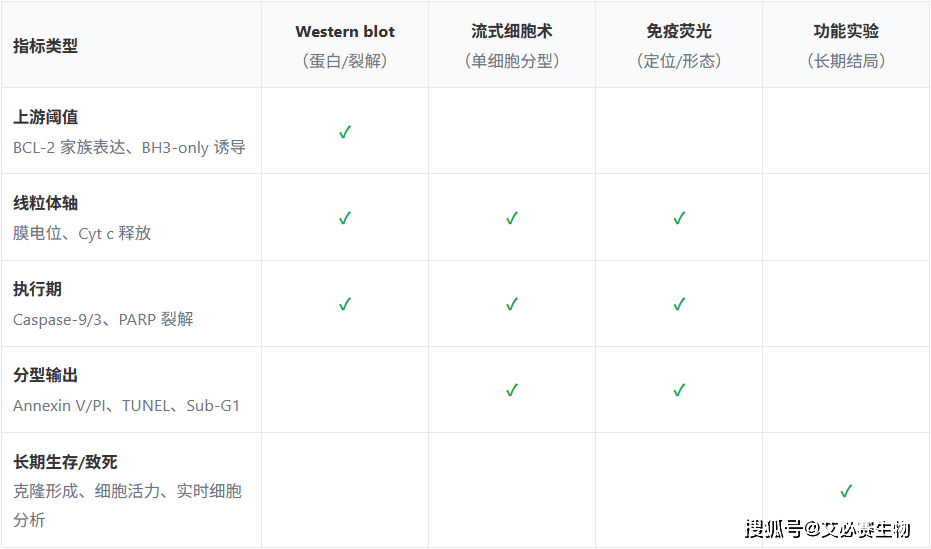931x549 pixels.
Task: Click the Western blot checkmark for 执行期
Action: [345, 304]
